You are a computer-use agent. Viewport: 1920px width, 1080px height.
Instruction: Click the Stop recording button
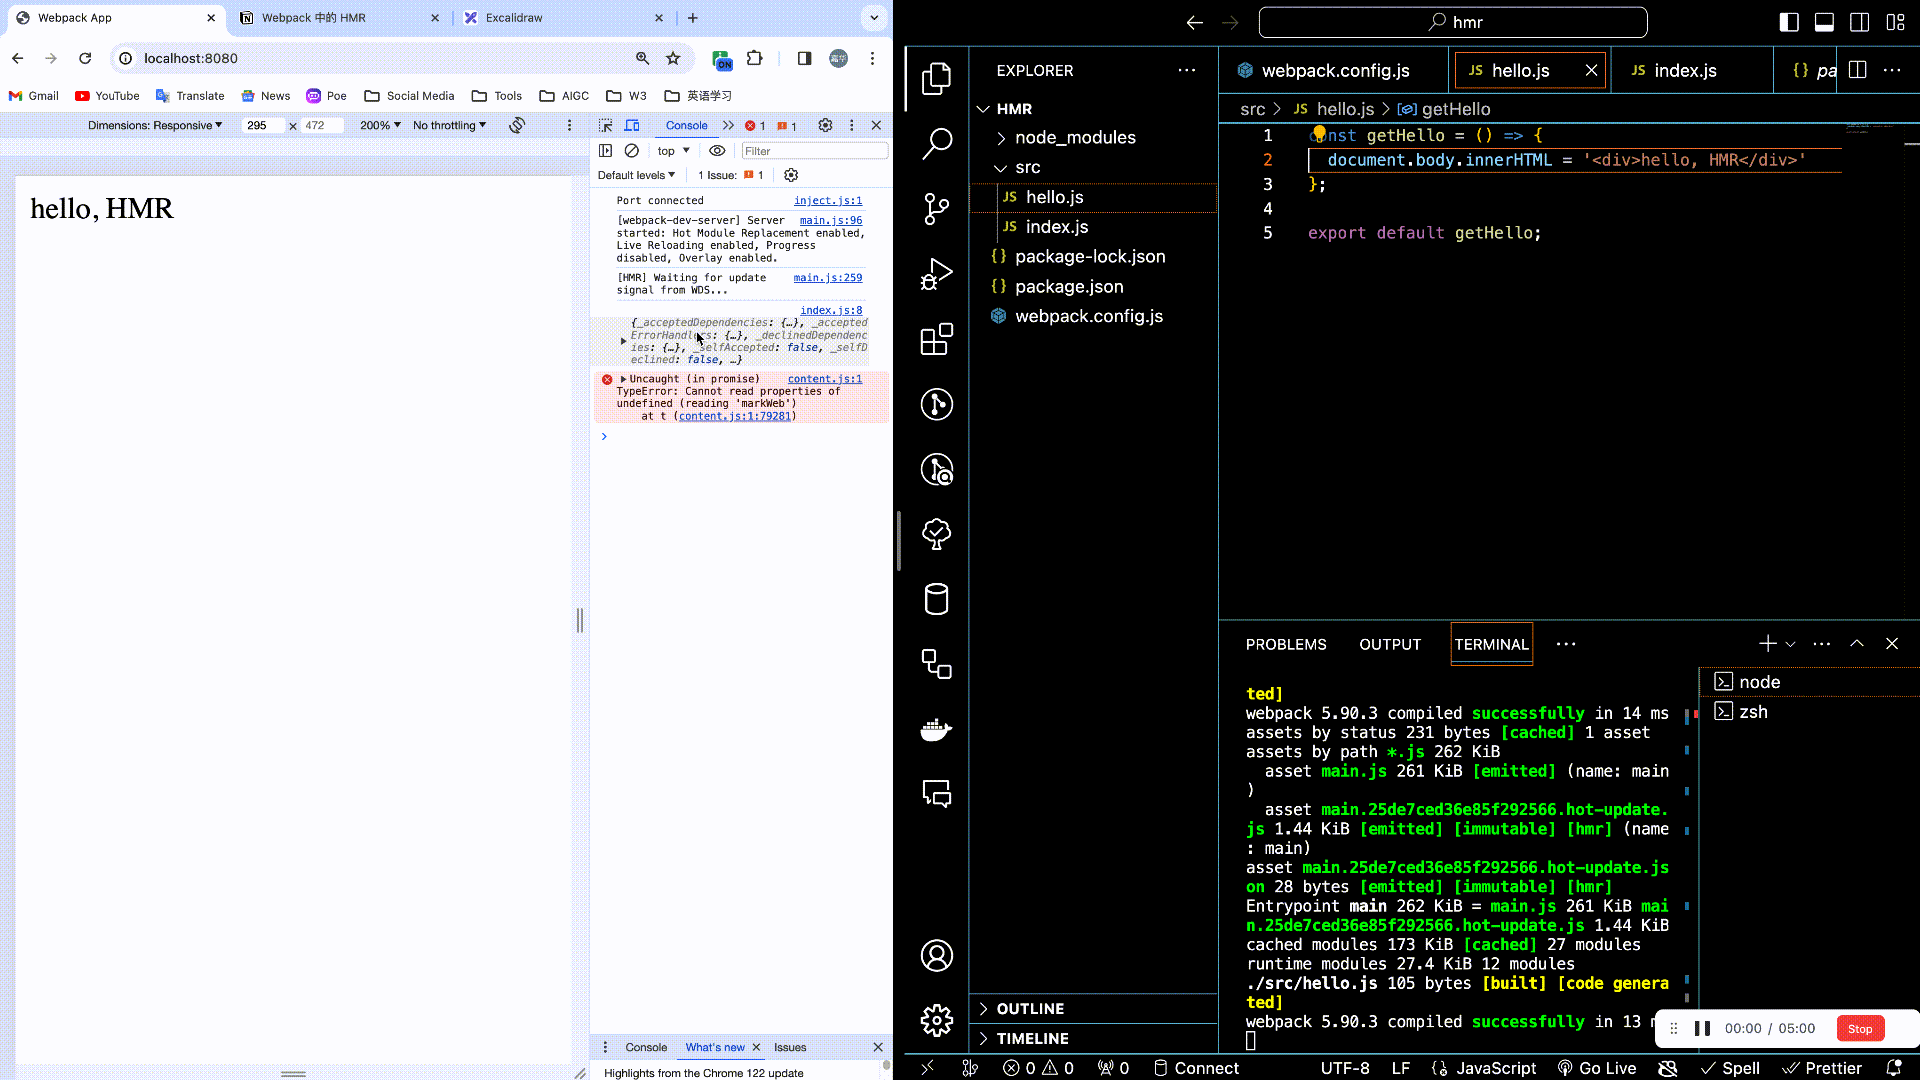(1859, 1029)
